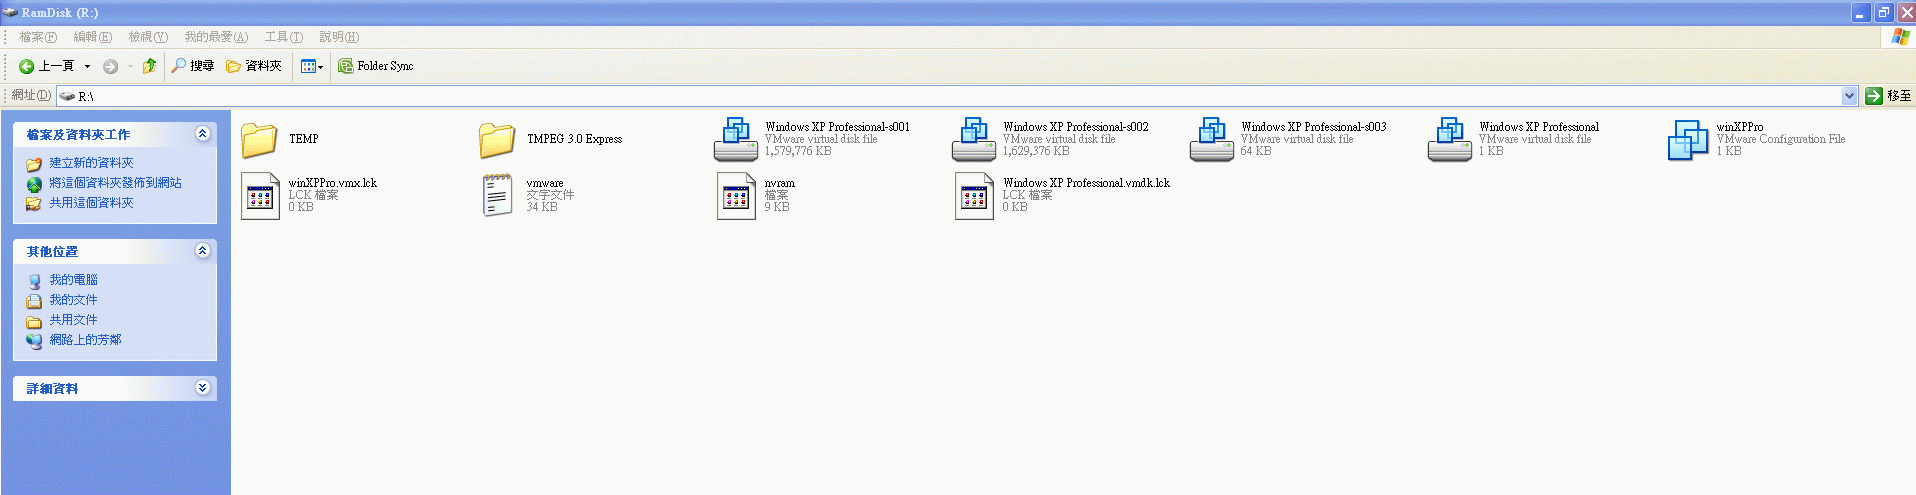
Task: Go to 共用文件
Action: pos(73,320)
